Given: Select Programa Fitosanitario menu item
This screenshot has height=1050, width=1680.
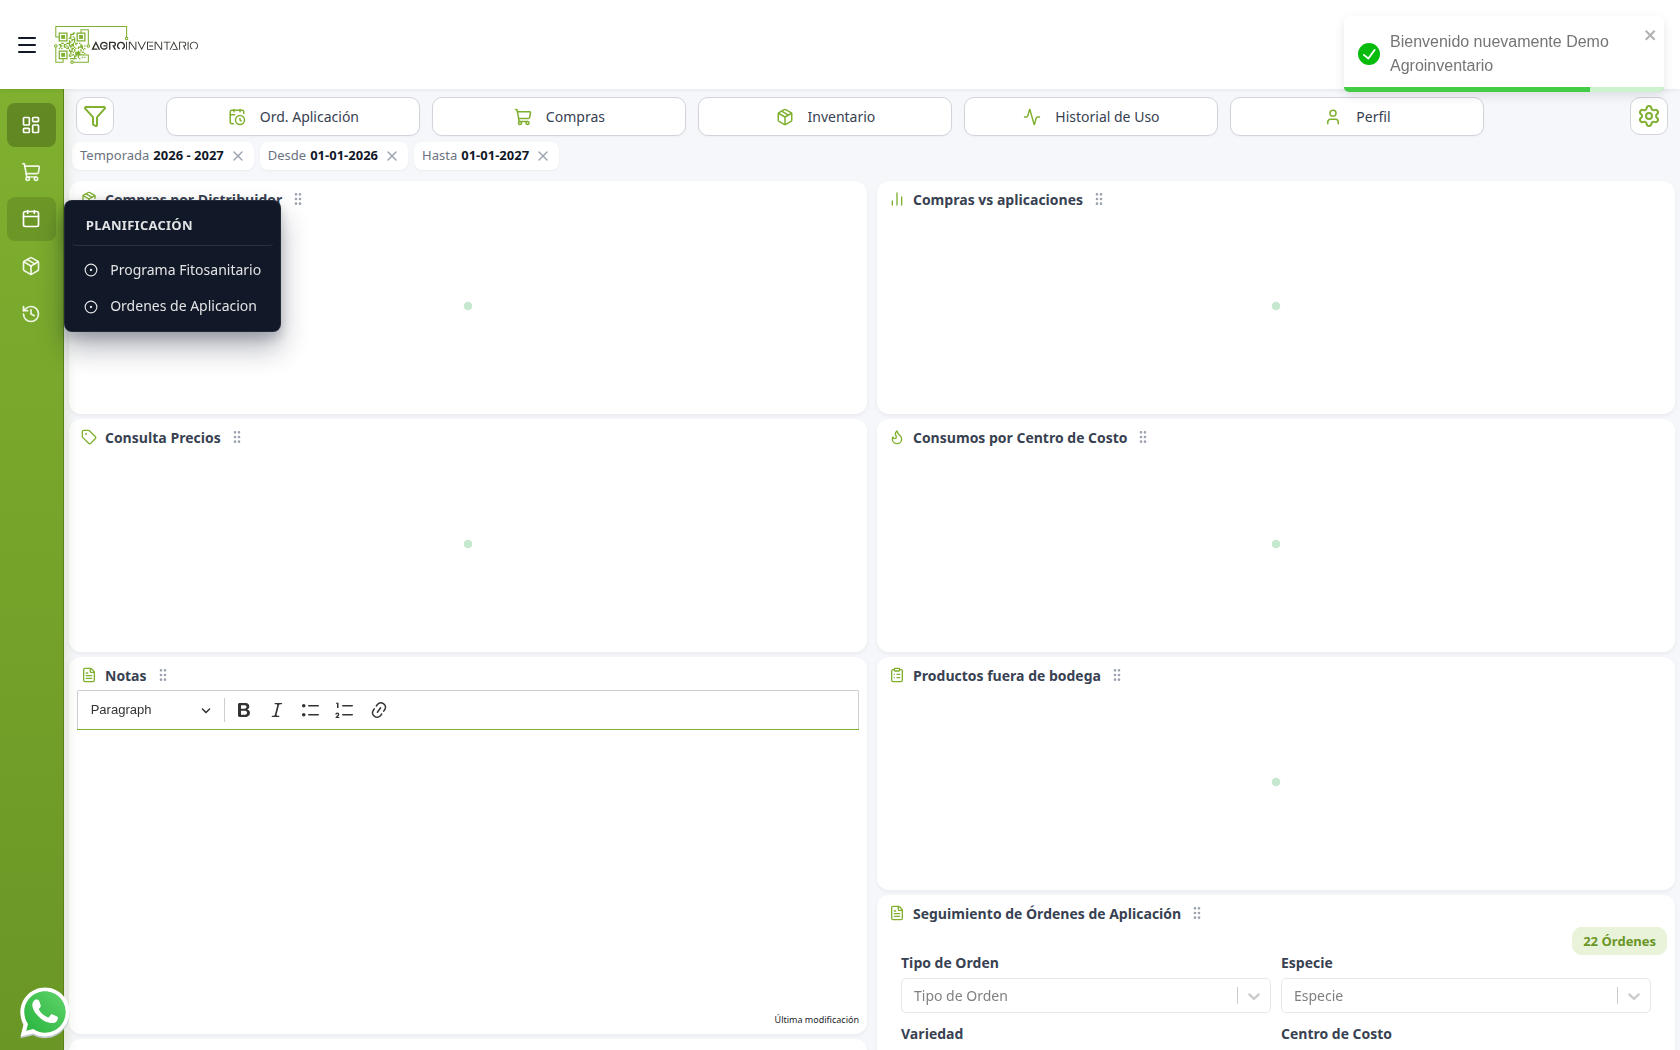Looking at the screenshot, I should 173,270.
